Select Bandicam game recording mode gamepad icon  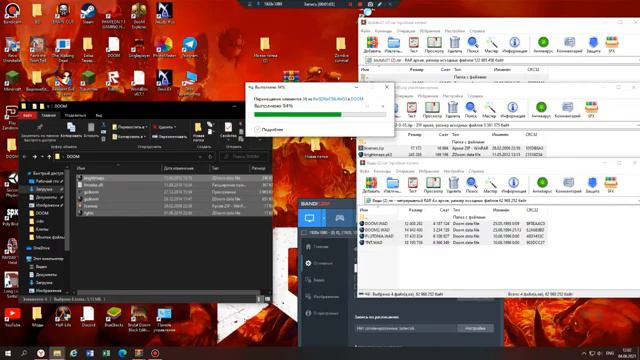[339, 218]
